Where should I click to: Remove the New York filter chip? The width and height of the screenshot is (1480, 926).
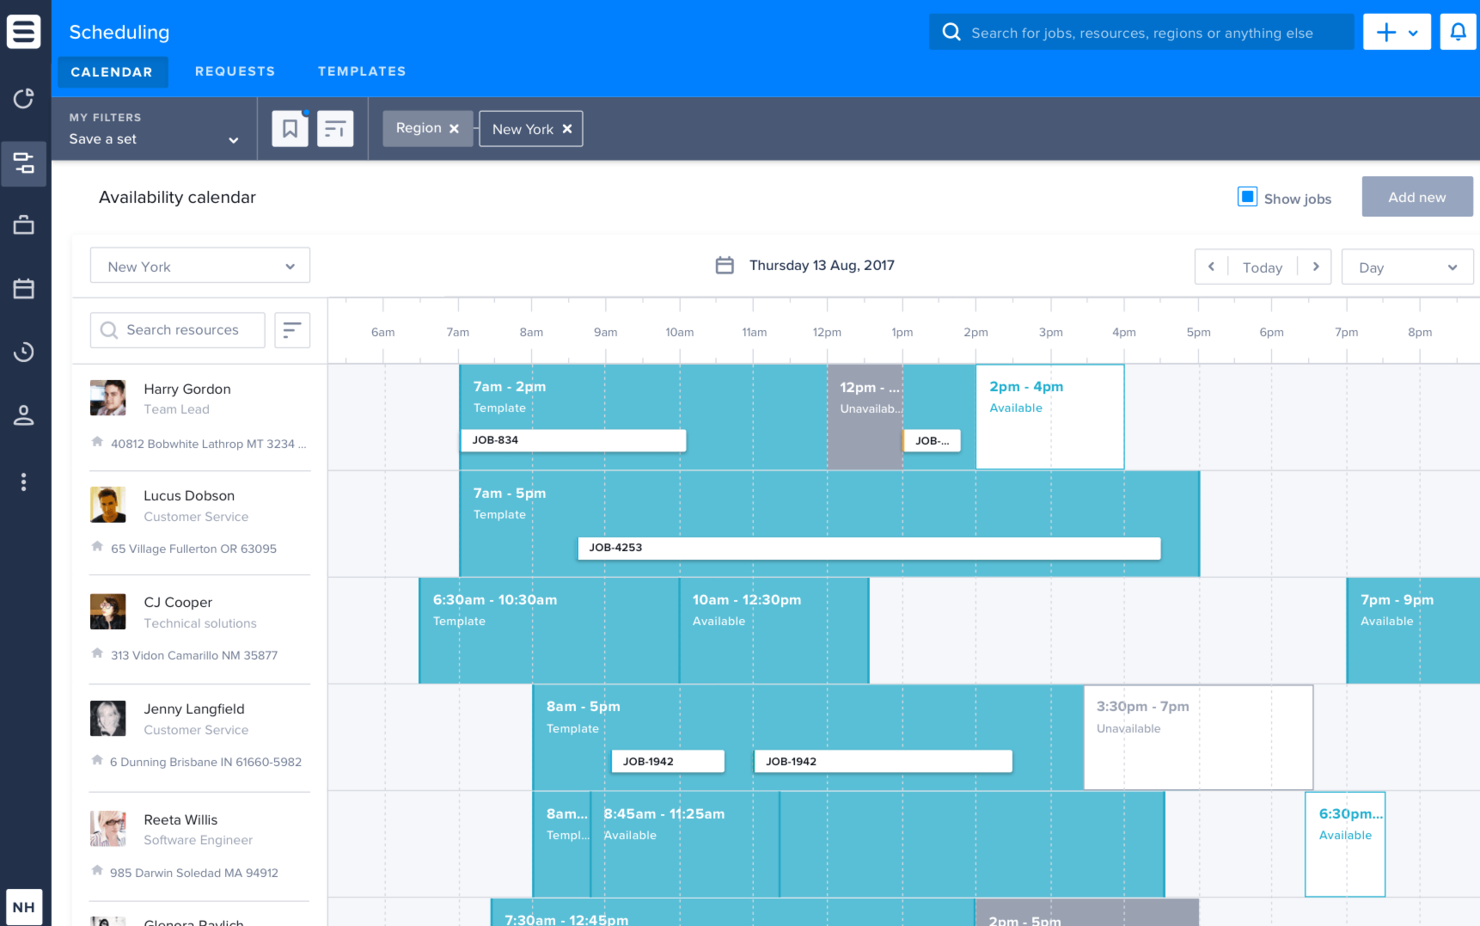pyautogui.click(x=567, y=129)
